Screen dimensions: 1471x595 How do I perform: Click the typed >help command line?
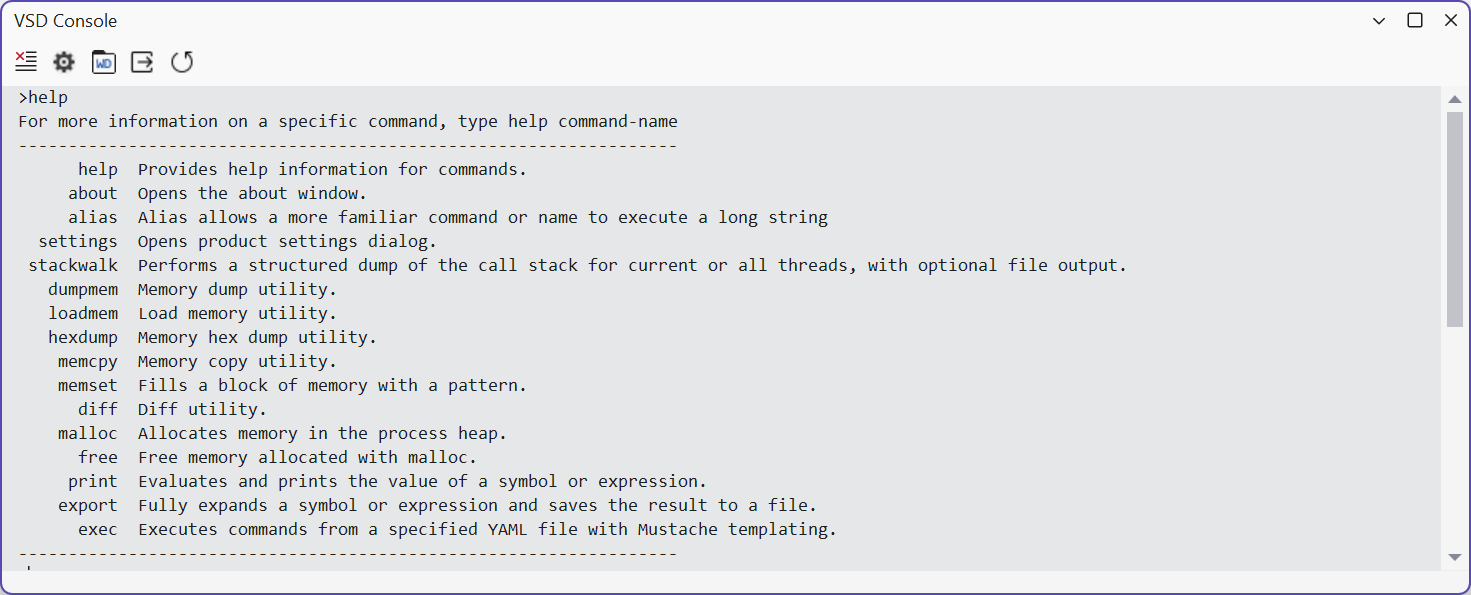43,97
